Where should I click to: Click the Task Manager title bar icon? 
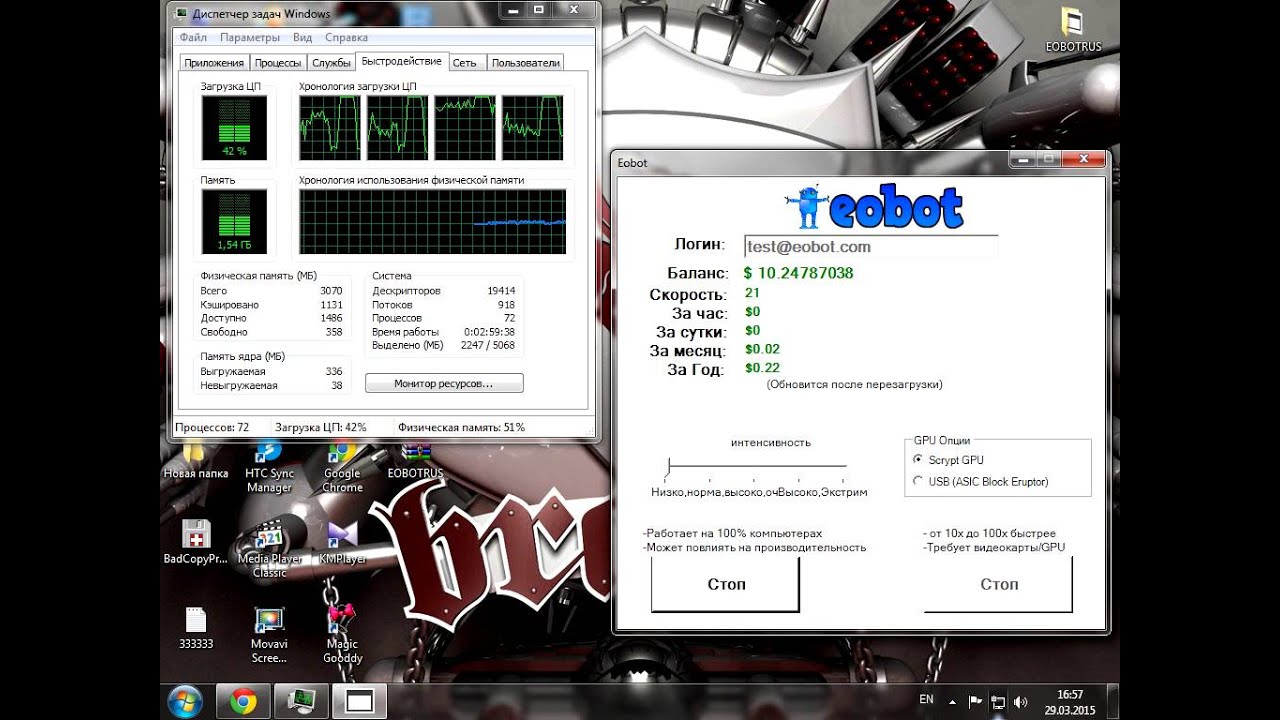pyautogui.click(x=180, y=14)
